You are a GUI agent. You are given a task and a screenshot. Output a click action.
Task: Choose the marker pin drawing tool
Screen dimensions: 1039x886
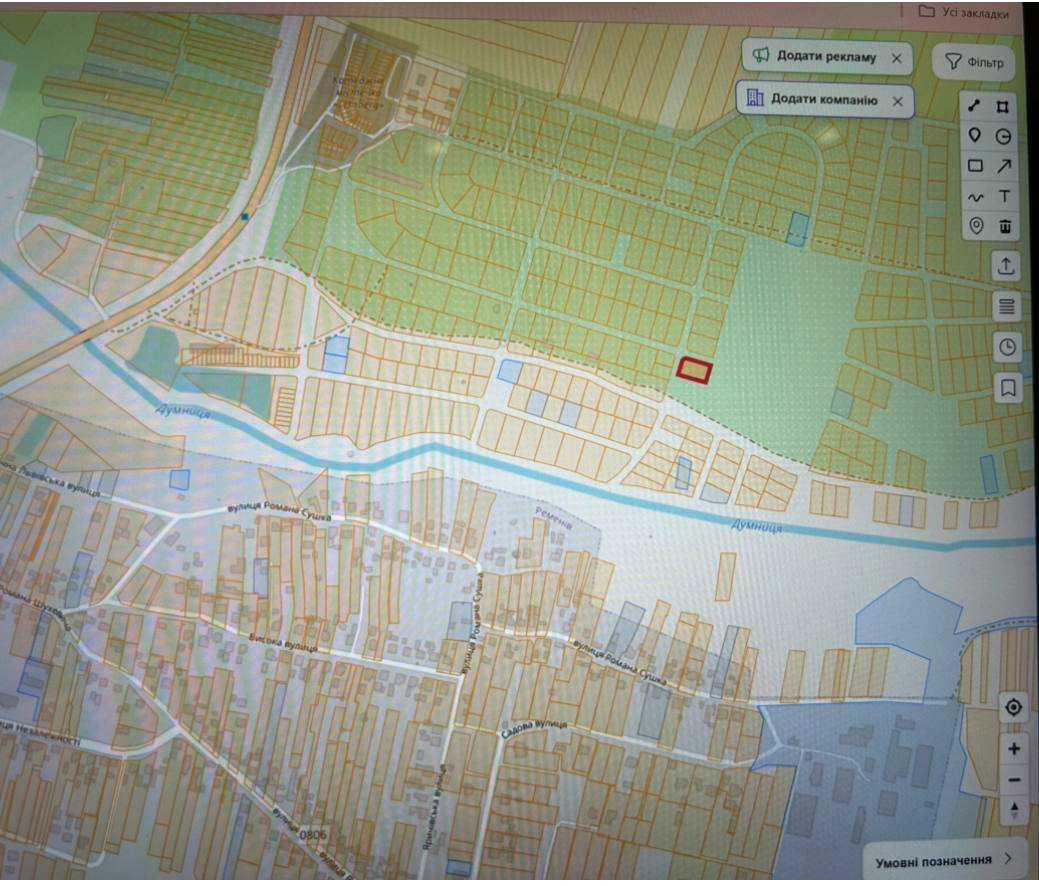point(974,136)
